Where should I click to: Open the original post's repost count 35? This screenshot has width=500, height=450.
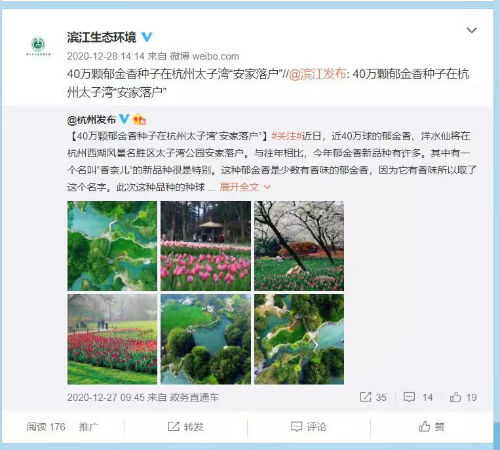click(x=373, y=397)
